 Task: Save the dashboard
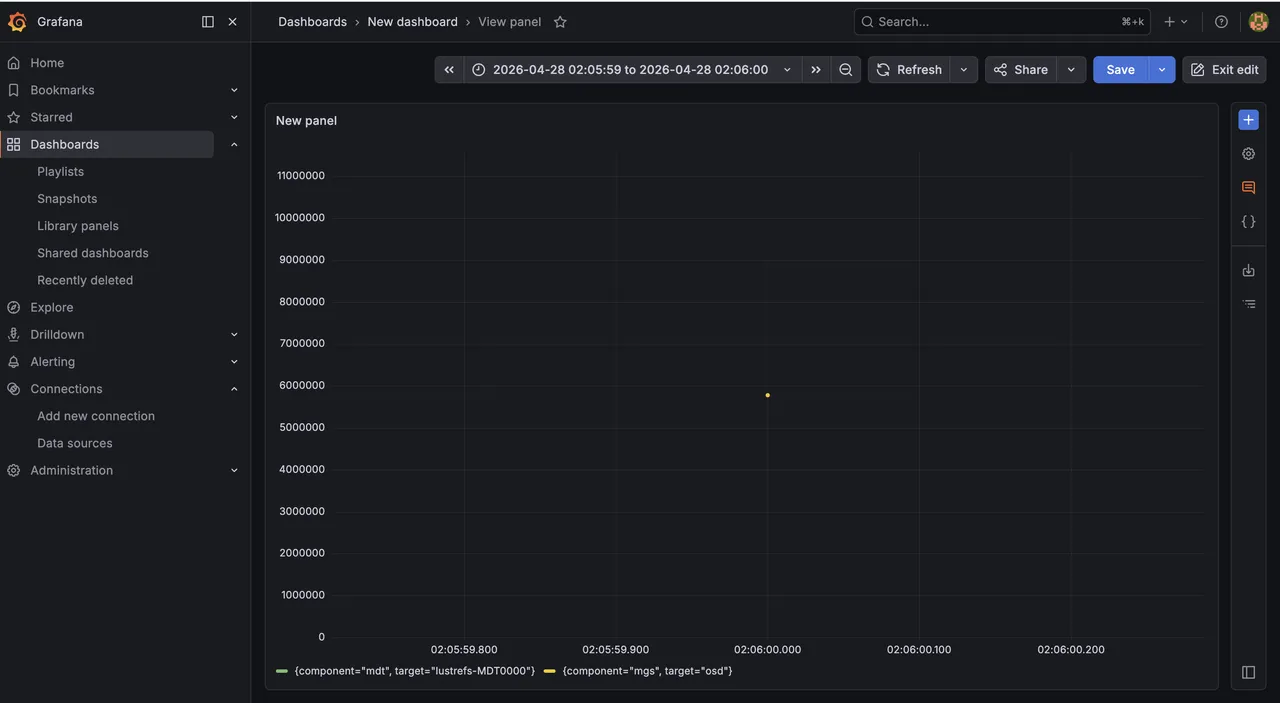tap(1120, 69)
